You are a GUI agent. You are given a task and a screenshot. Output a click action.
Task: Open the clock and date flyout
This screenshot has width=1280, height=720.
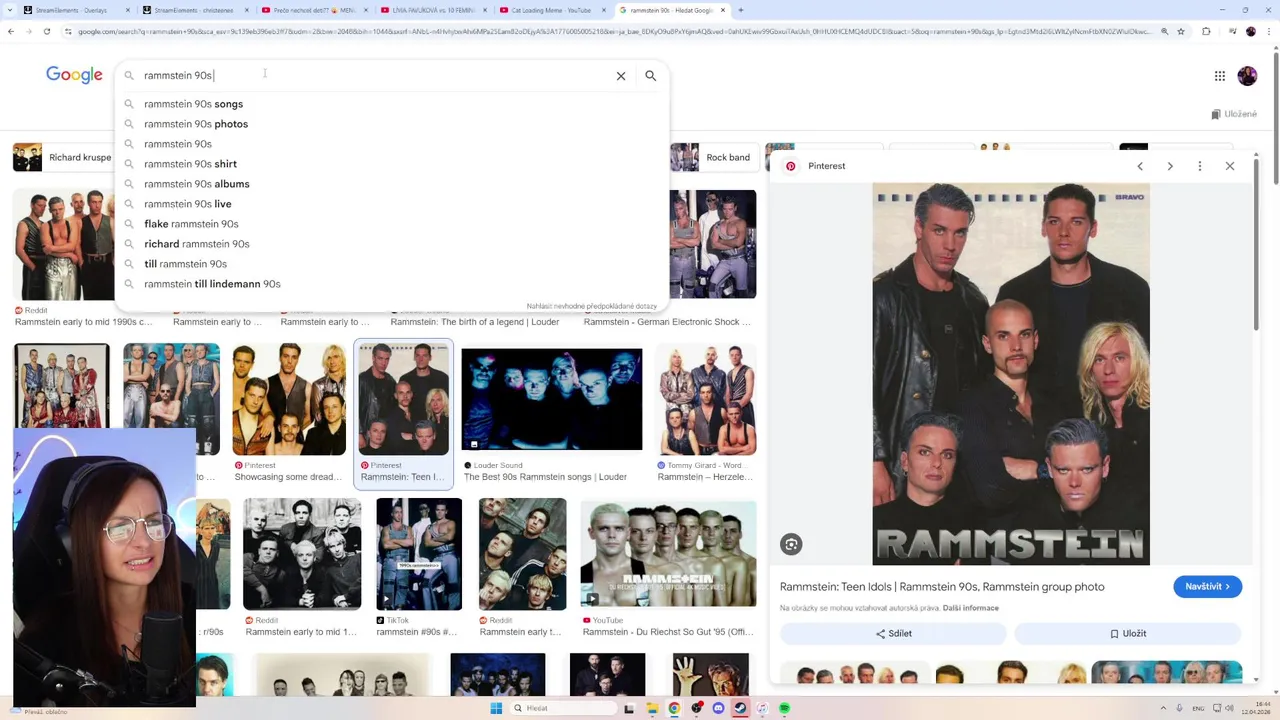1256,708
